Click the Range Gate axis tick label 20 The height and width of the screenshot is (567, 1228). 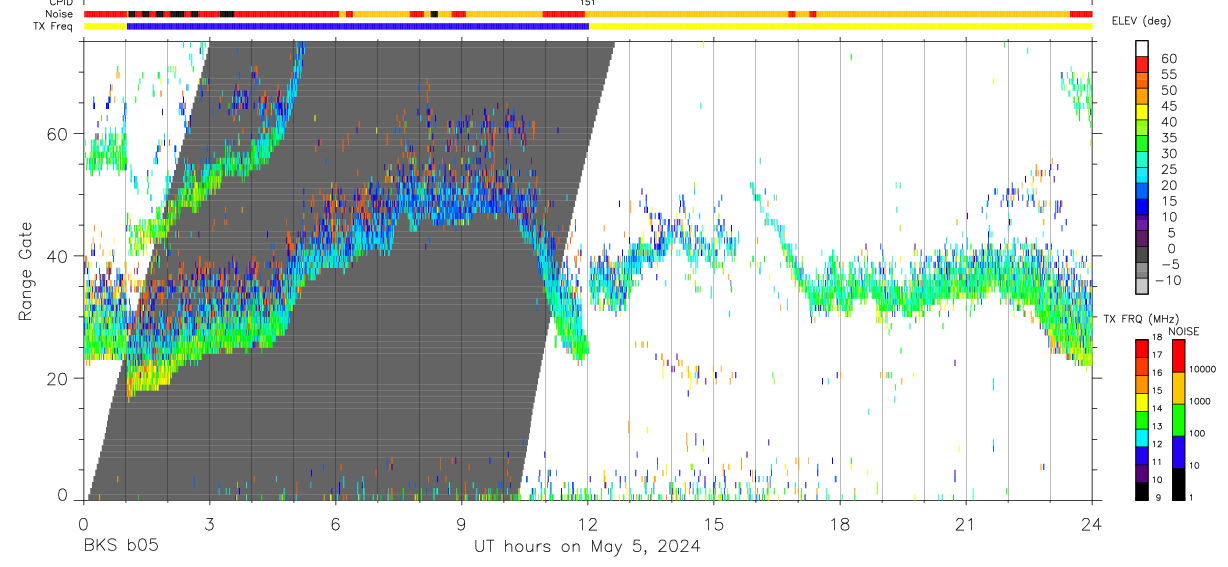tap(57, 378)
